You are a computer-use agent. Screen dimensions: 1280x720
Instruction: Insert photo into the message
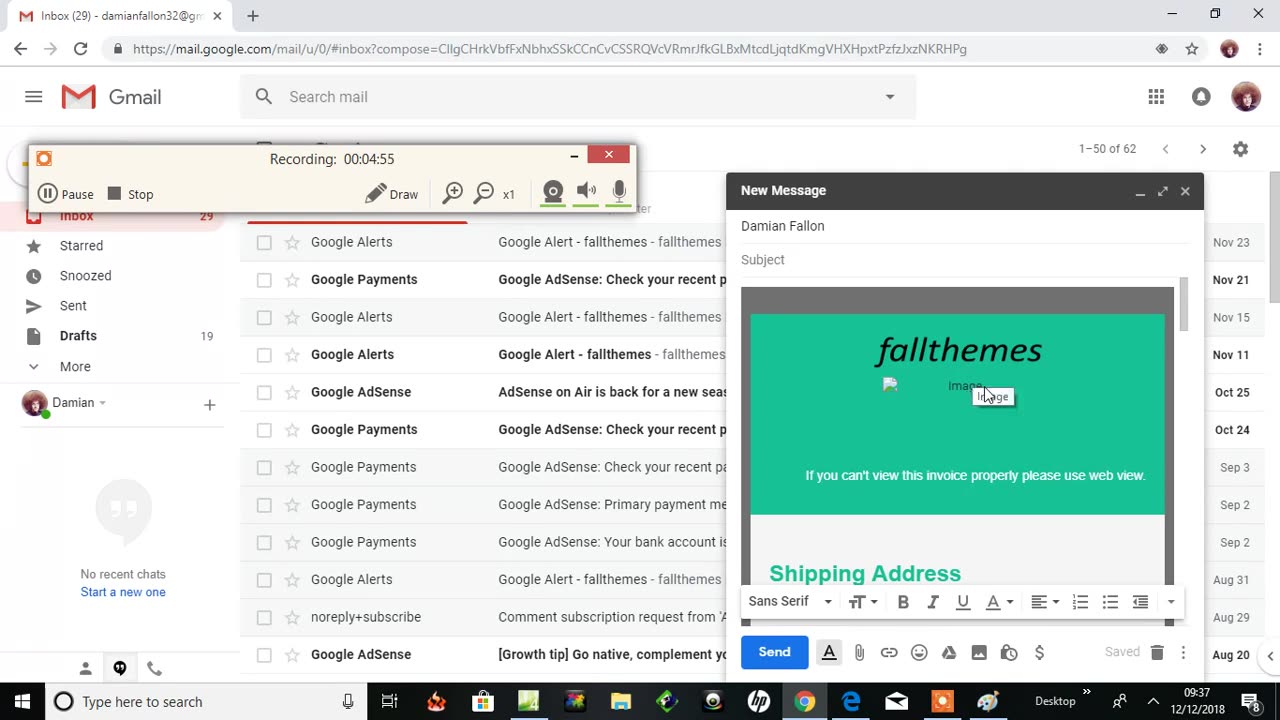pyautogui.click(x=979, y=653)
